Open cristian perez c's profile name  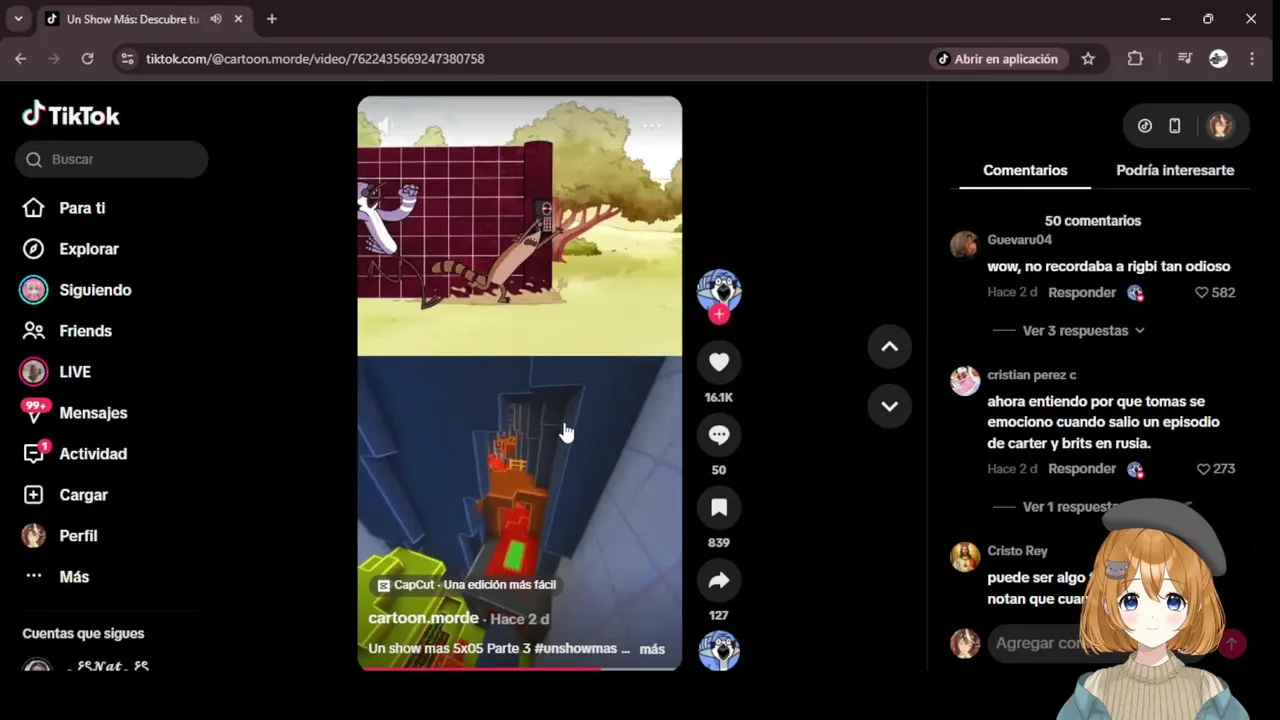[x=1031, y=375]
